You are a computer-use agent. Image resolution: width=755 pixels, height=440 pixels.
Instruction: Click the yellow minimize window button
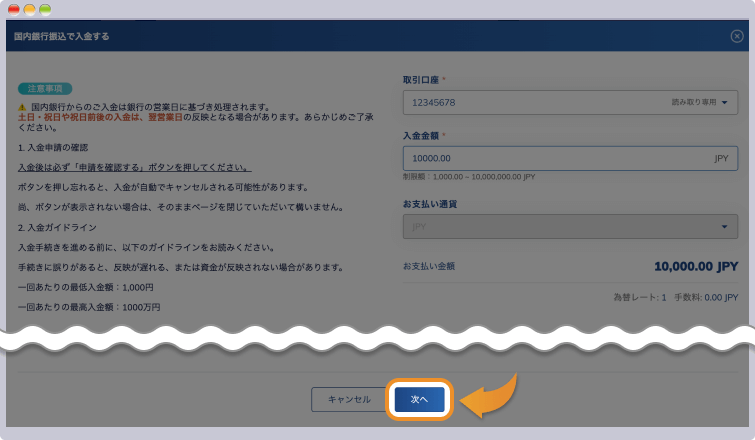30,9
